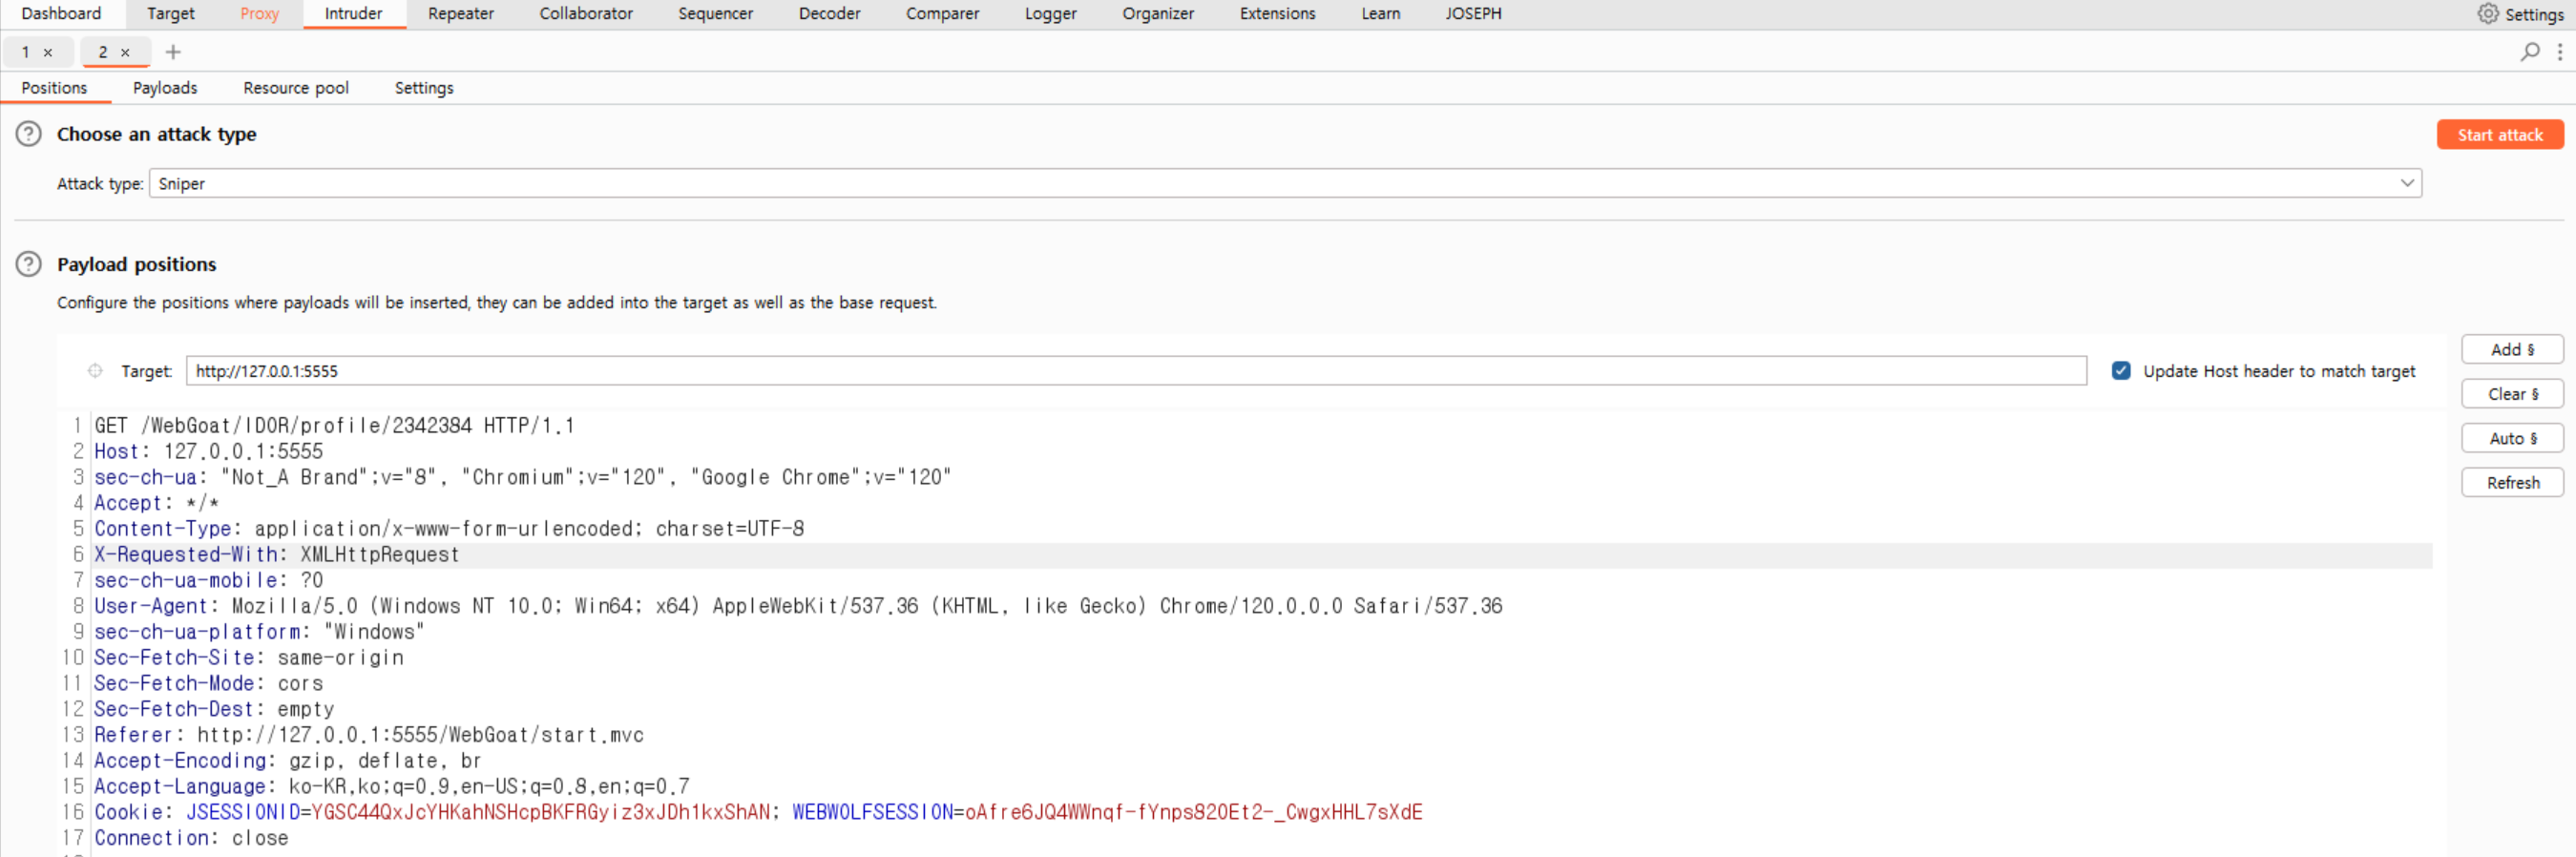Toggle Update Host header to match target
The image size is (2576, 857).
2120,371
